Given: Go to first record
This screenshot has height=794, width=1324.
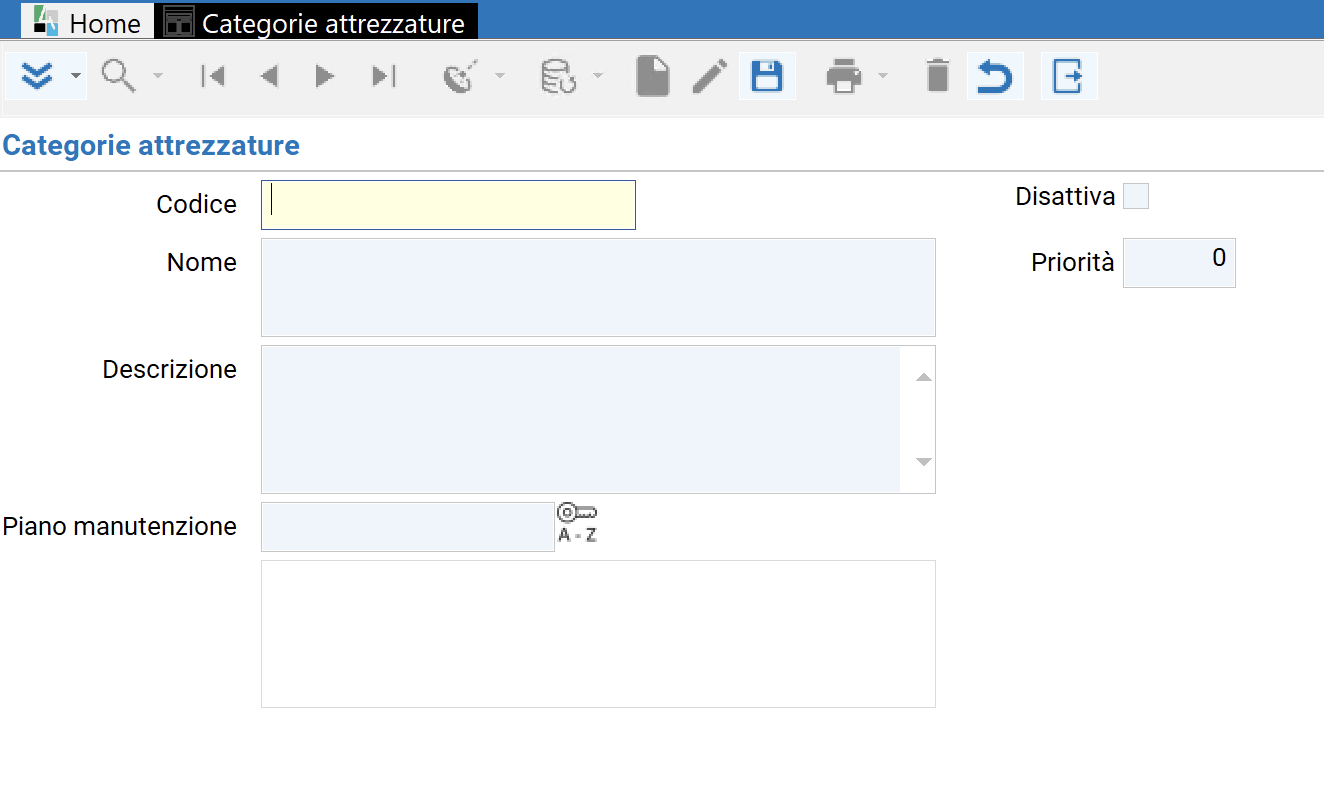Looking at the screenshot, I should (x=213, y=76).
